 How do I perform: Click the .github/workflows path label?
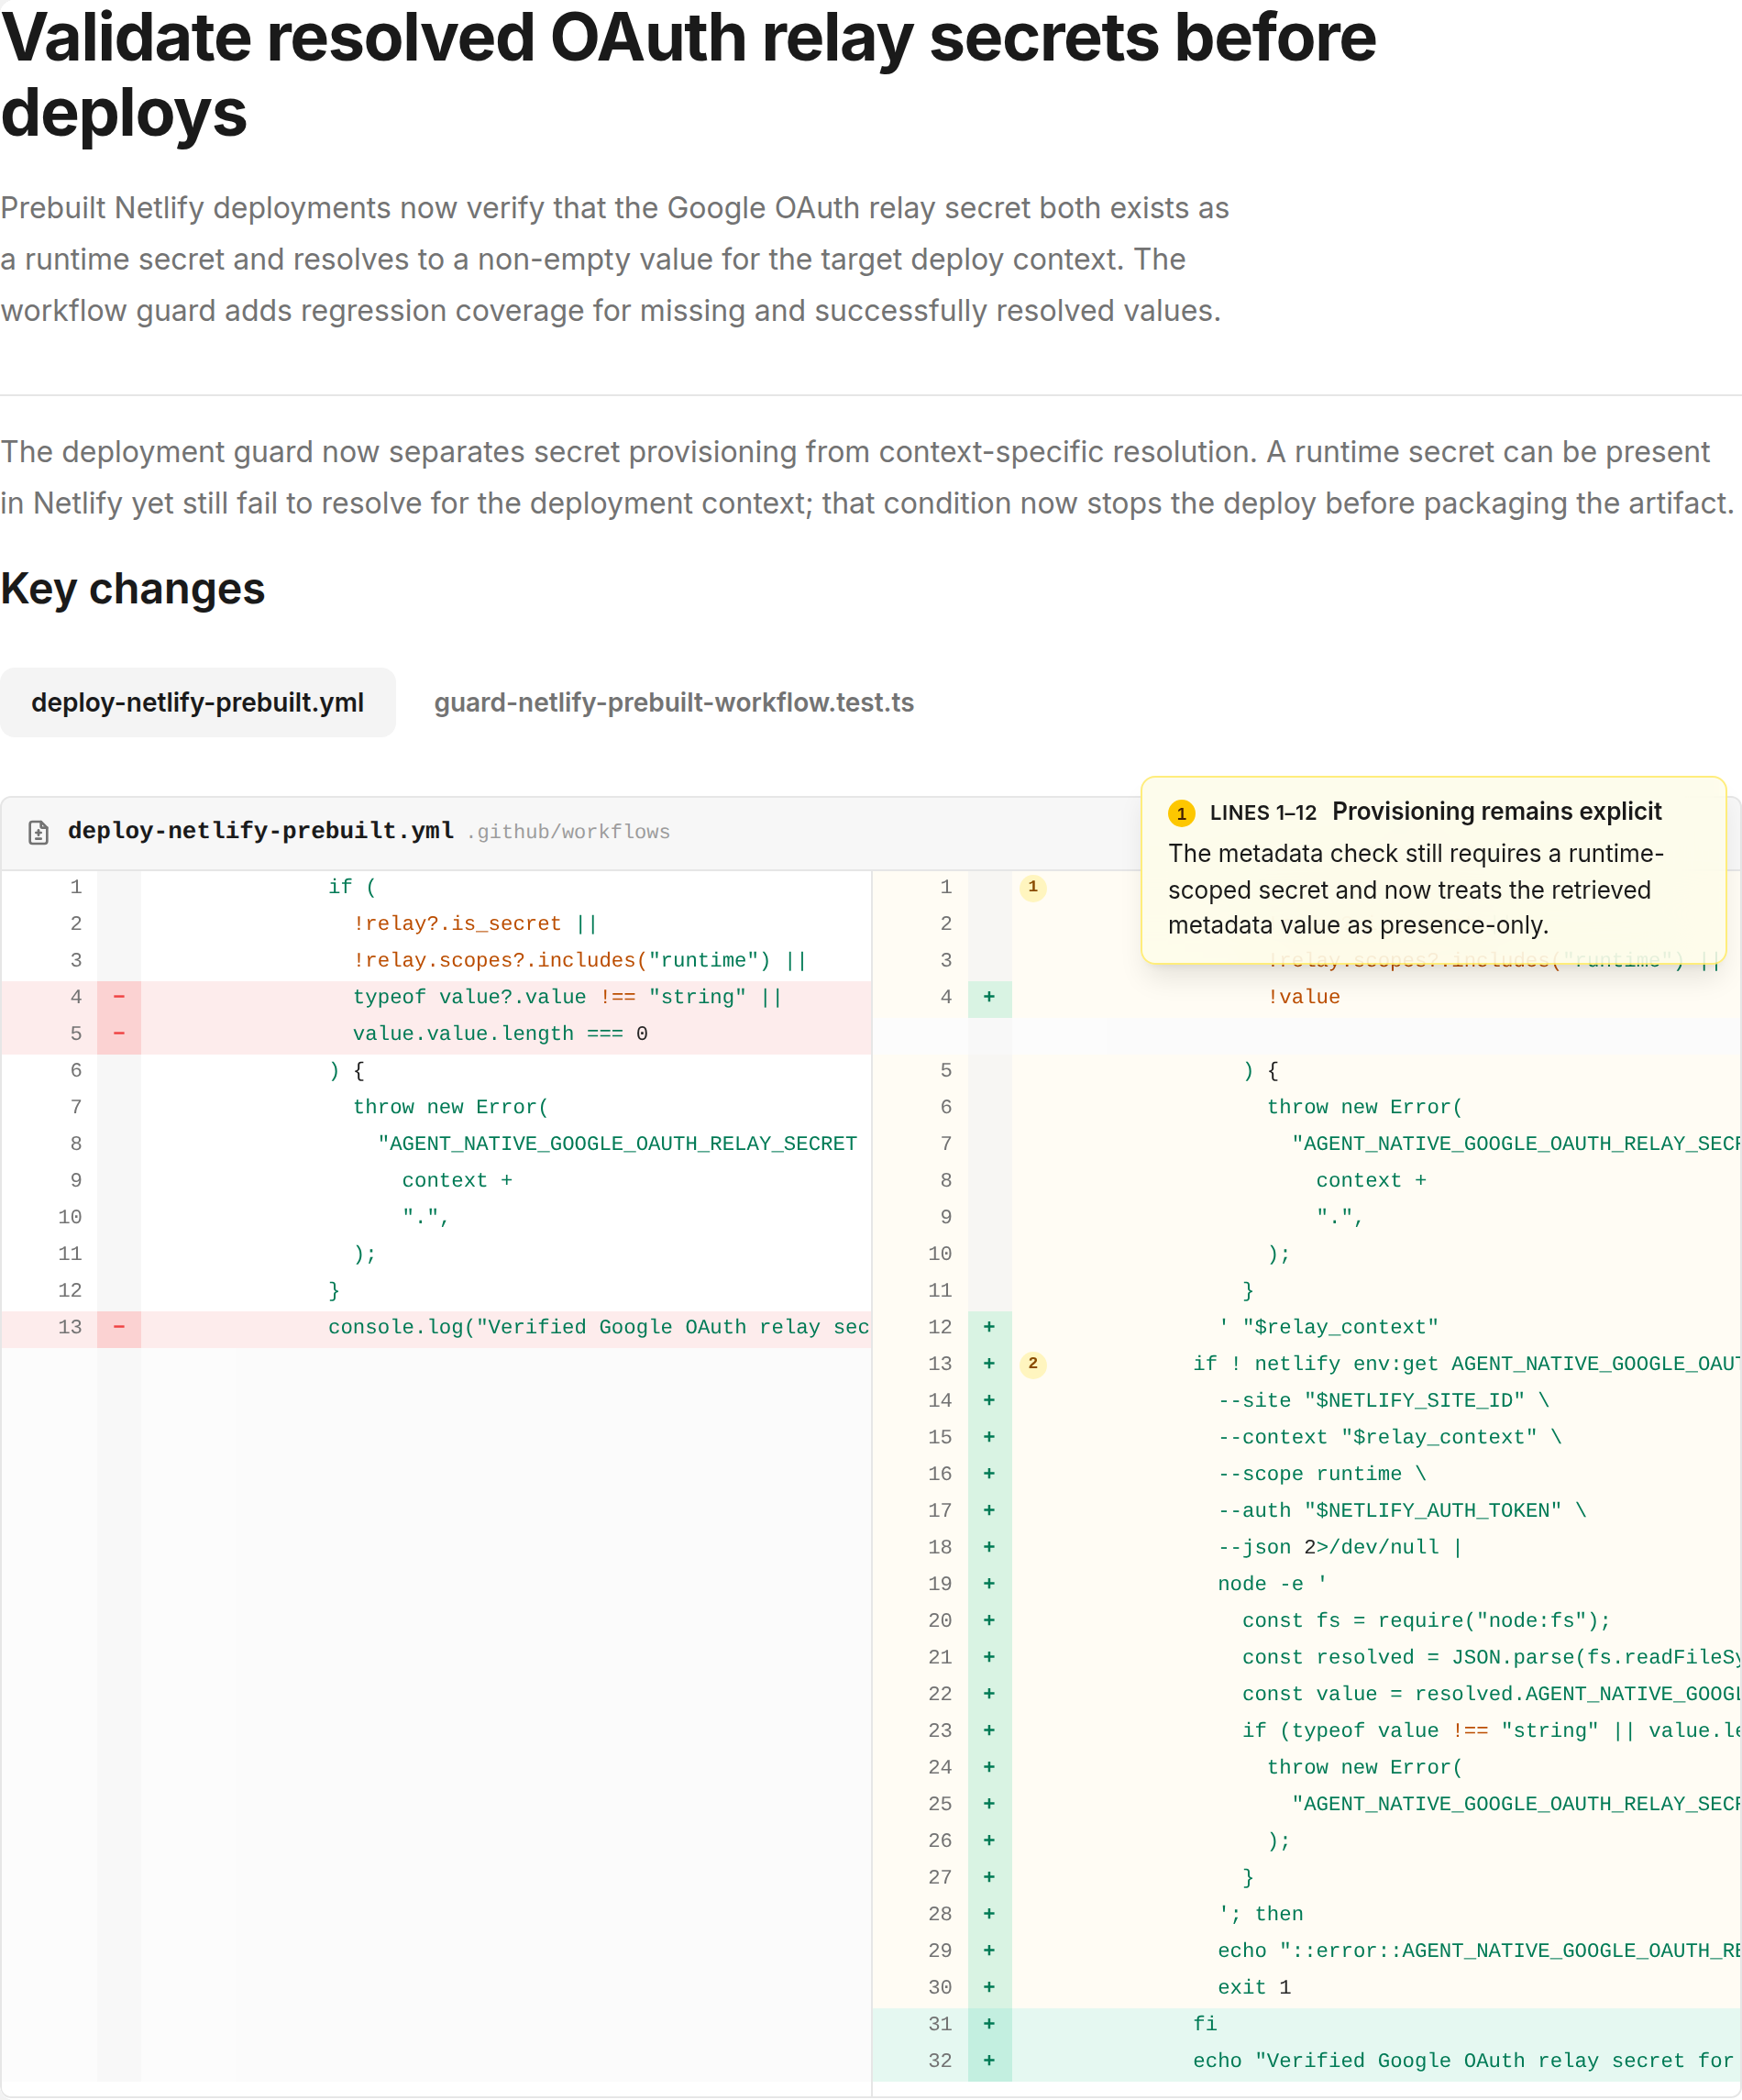pyautogui.click(x=568, y=832)
